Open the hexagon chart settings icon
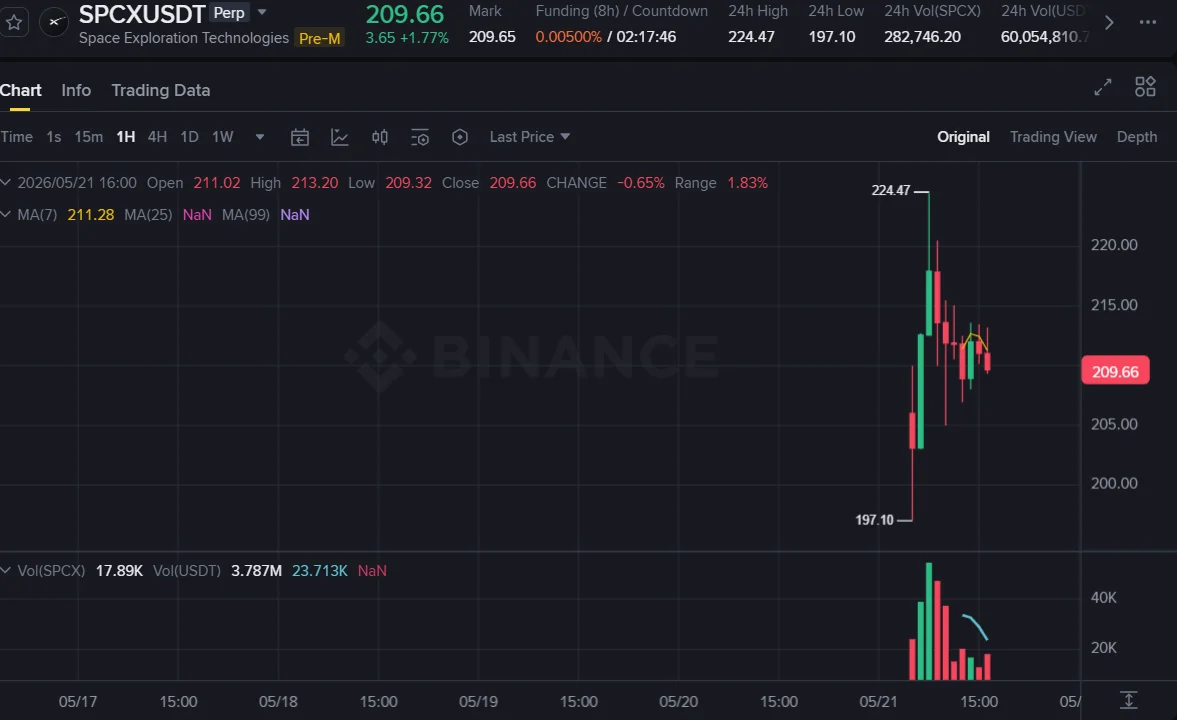 pyautogui.click(x=460, y=137)
